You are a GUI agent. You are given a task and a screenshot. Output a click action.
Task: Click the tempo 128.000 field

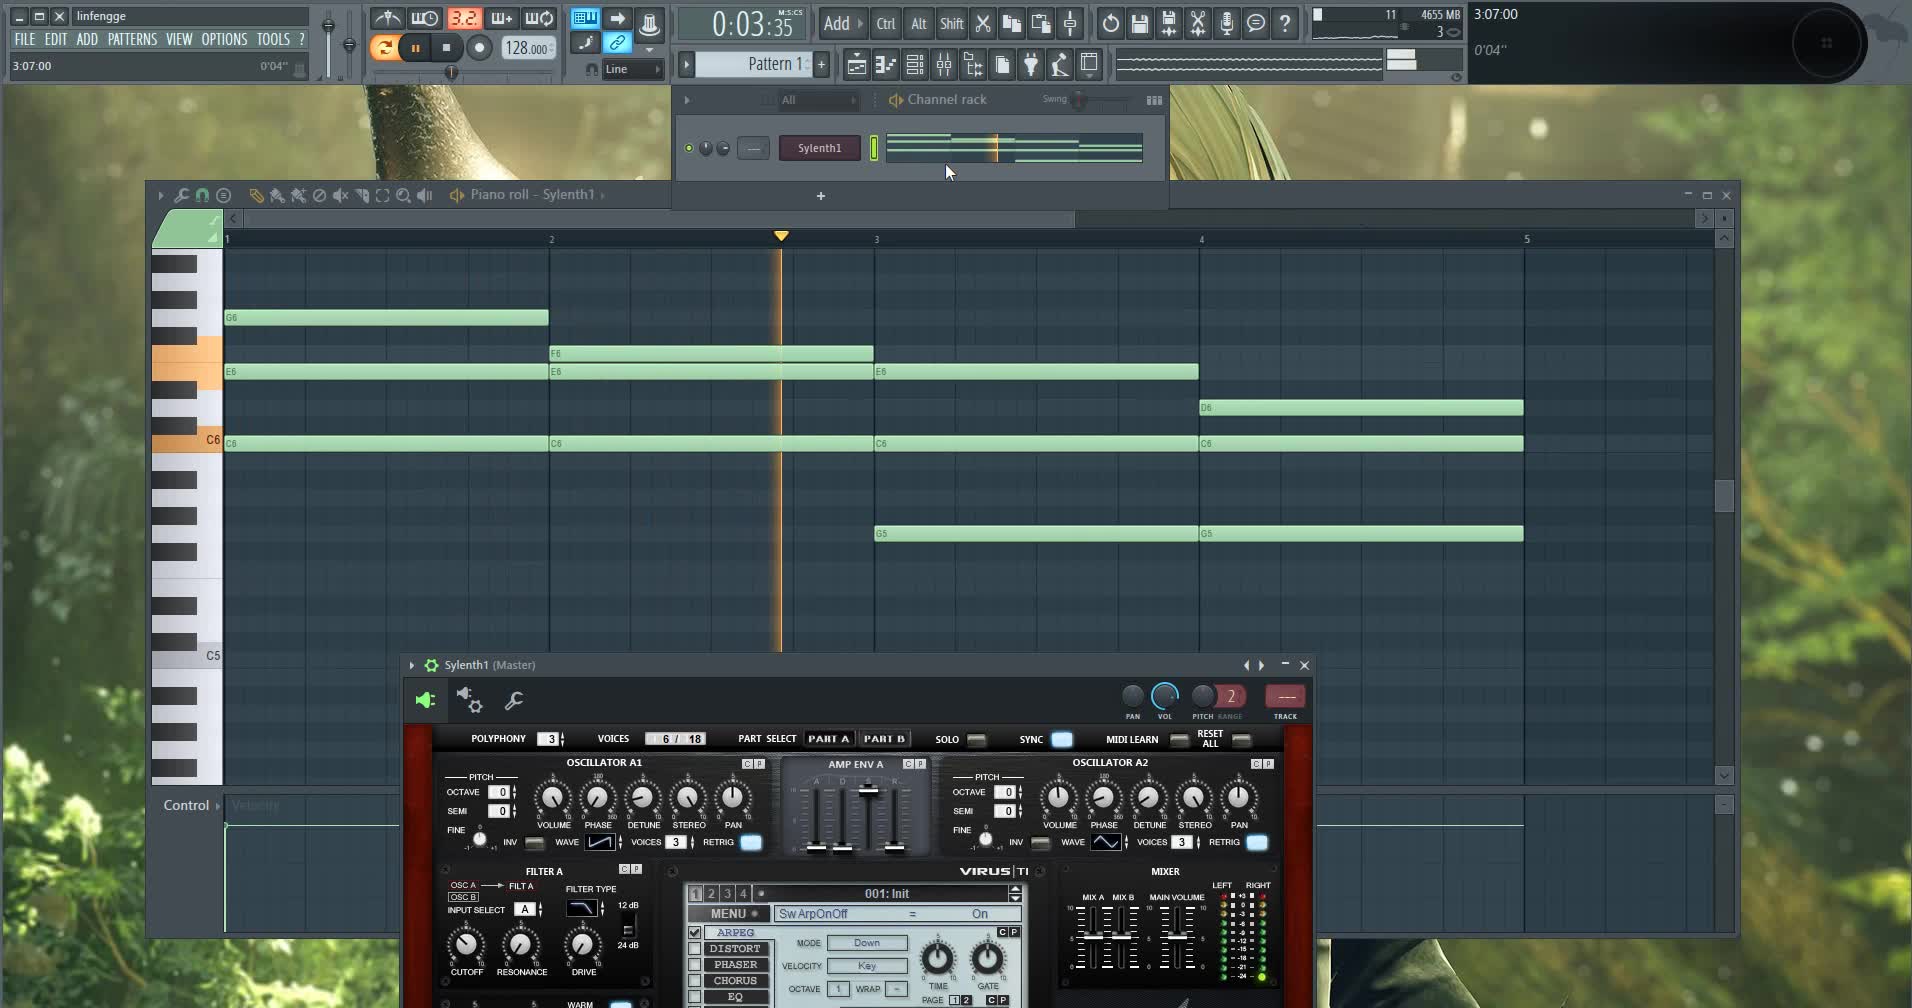click(527, 47)
